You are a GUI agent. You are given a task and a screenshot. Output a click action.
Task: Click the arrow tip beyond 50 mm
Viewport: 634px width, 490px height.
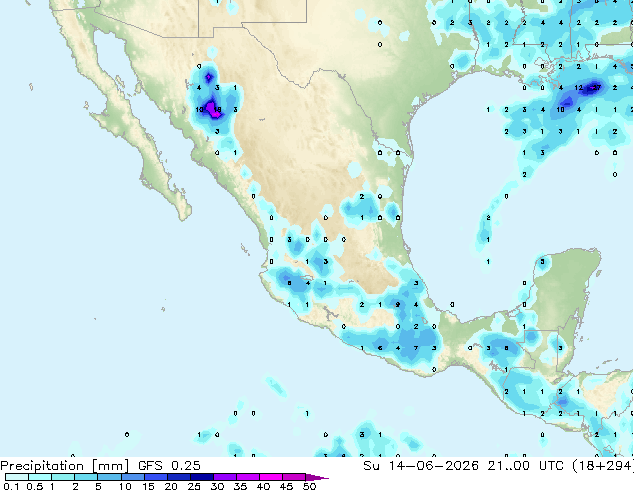point(317,477)
